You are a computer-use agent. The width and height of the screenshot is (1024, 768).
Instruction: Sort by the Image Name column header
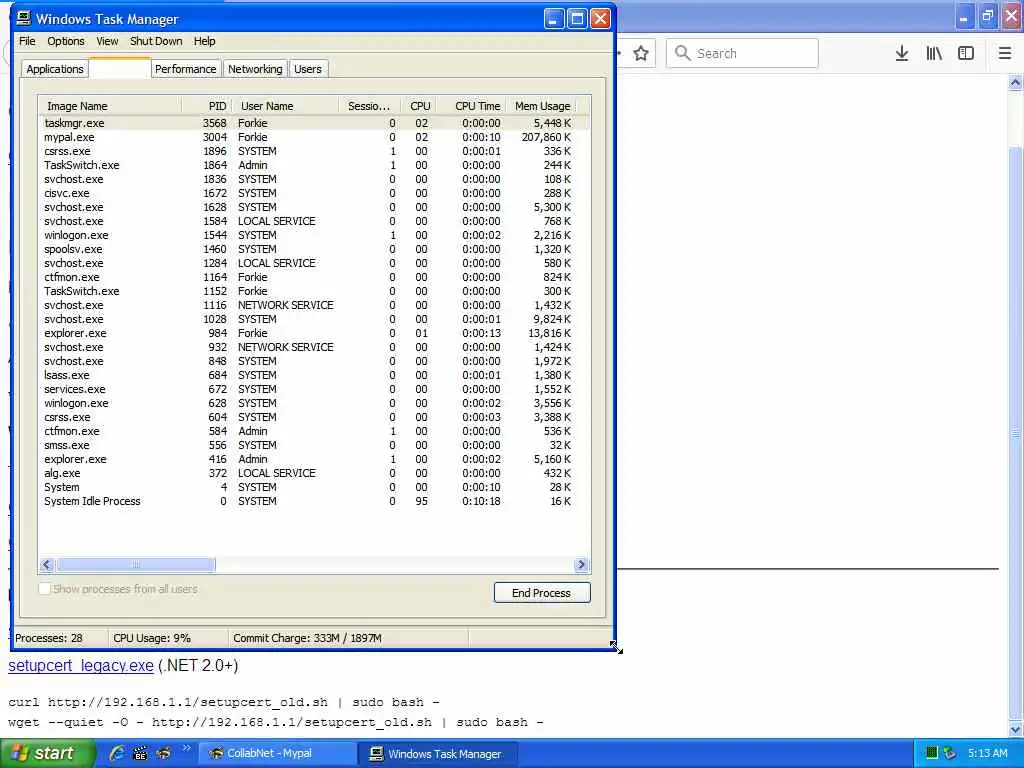[110, 106]
